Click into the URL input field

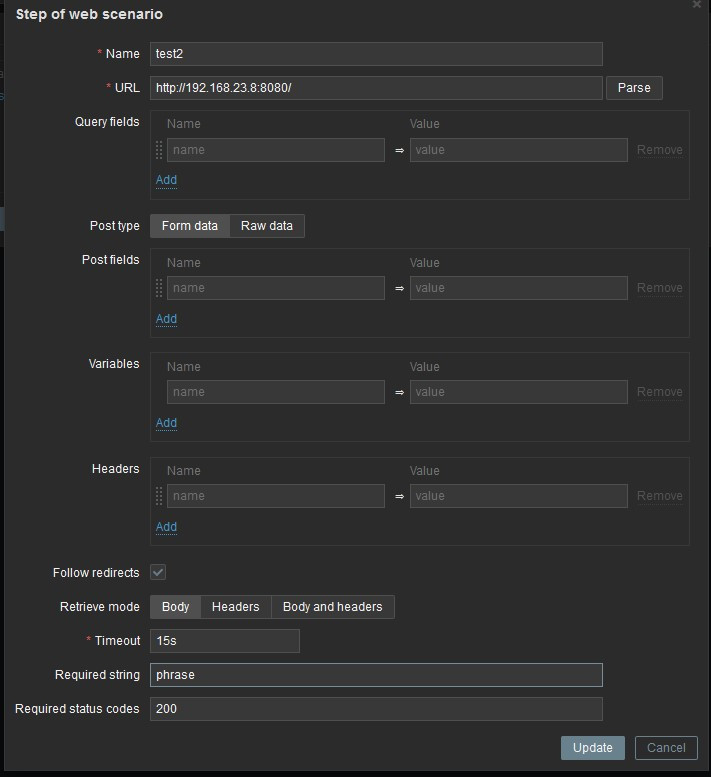[376, 88]
